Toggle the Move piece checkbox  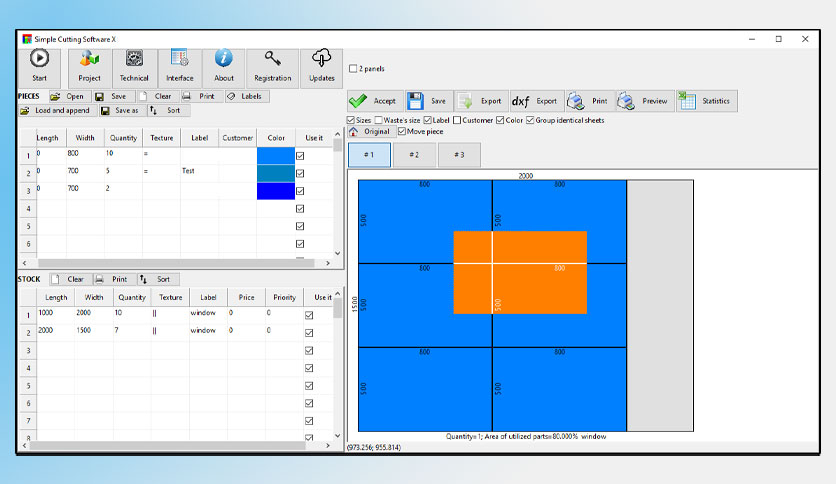[x=402, y=131]
